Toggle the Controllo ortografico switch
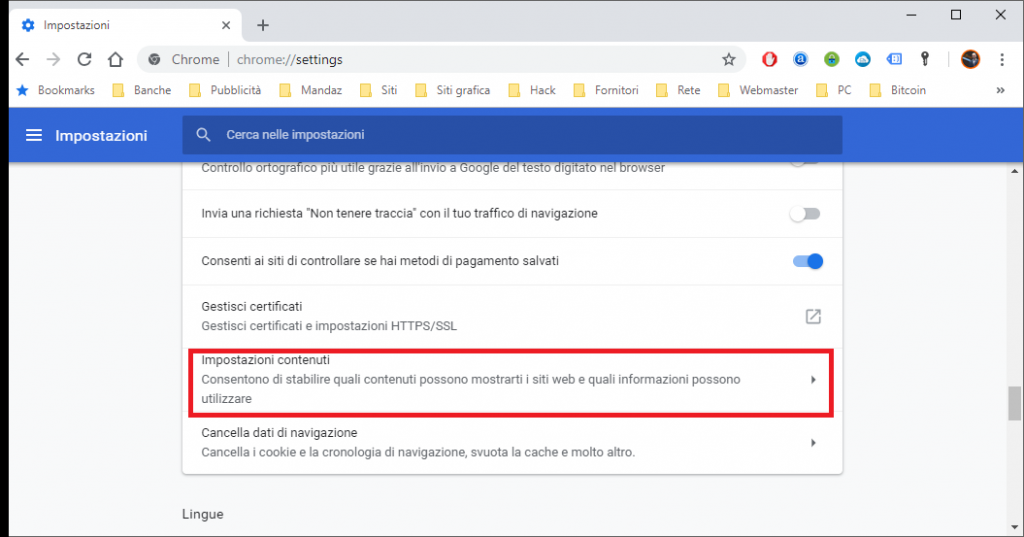The width and height of the screenshot is (1024, 537). click(x=805, y=162)
